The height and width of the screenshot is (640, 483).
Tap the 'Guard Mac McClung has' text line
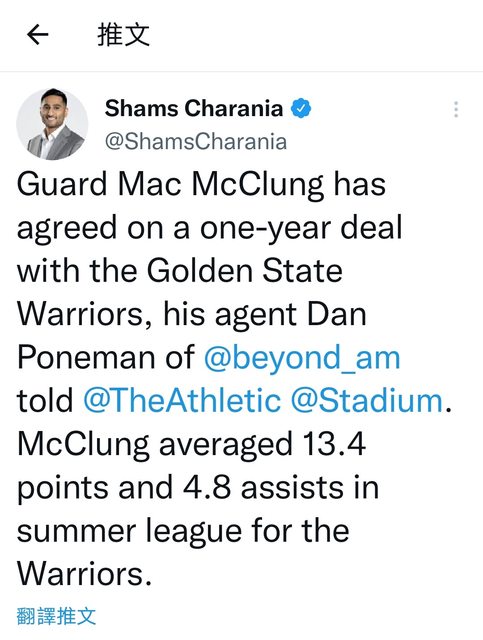(x=201, y=186)
